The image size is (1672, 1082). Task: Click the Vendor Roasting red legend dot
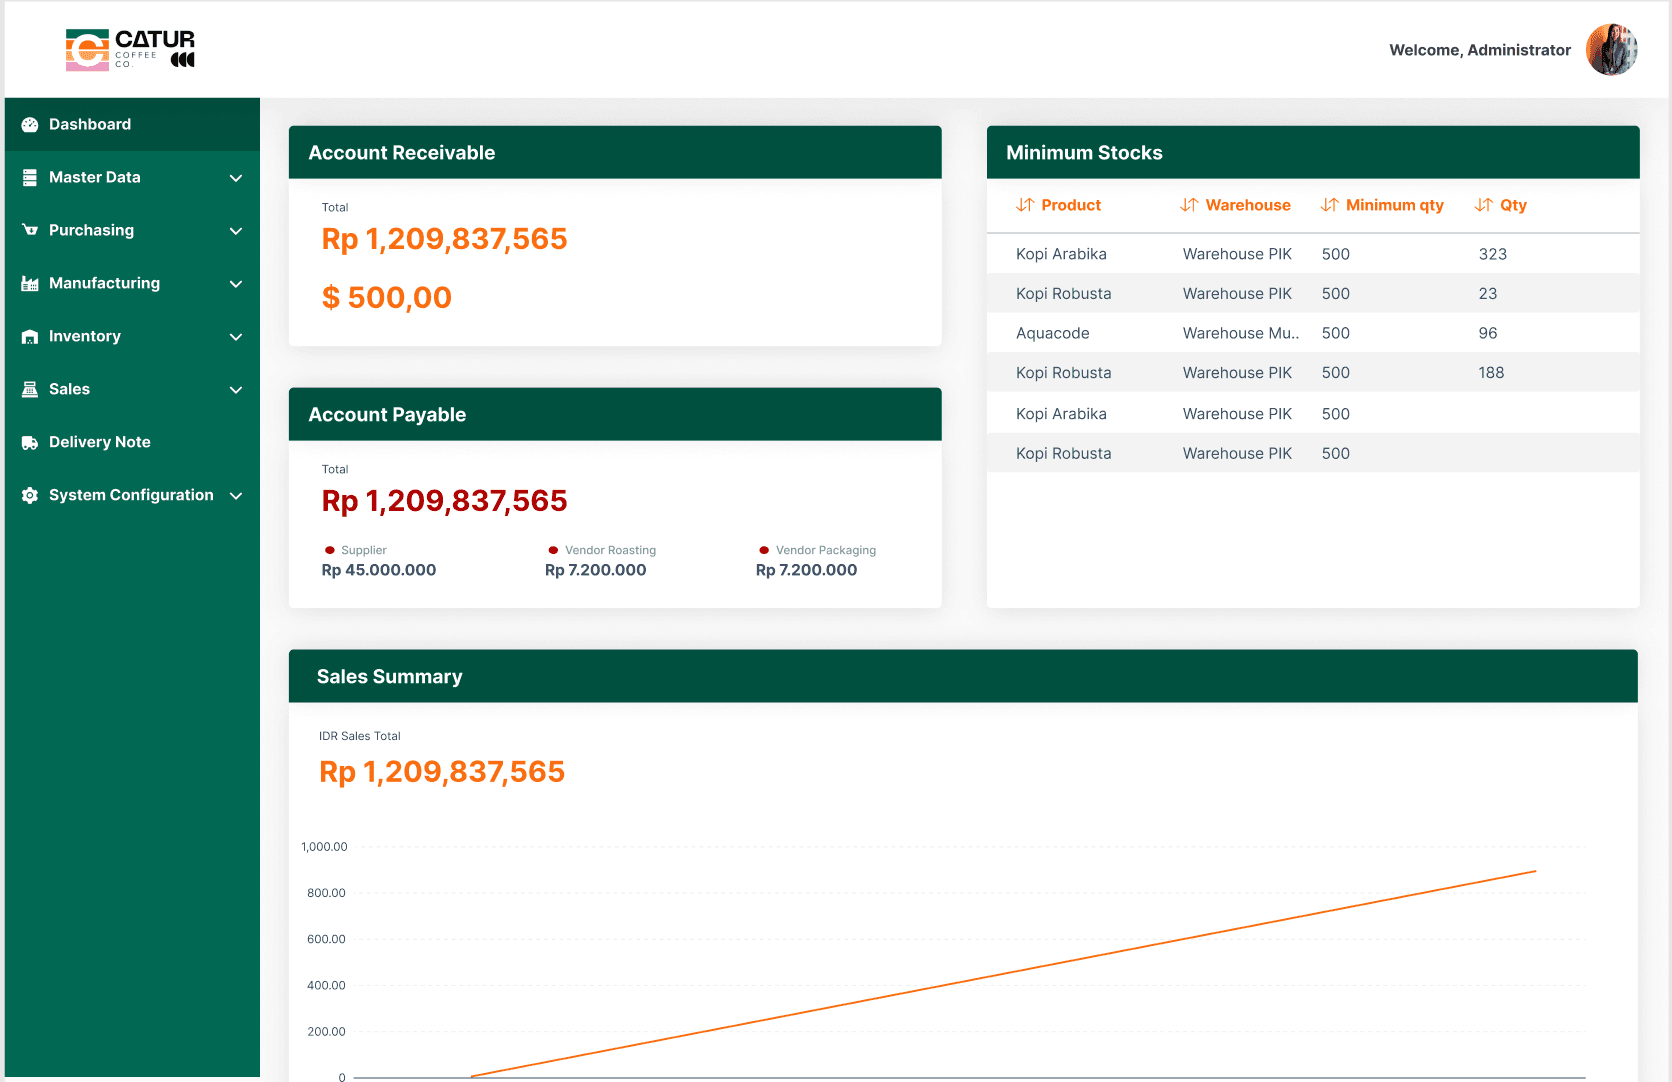pos(553,550)
